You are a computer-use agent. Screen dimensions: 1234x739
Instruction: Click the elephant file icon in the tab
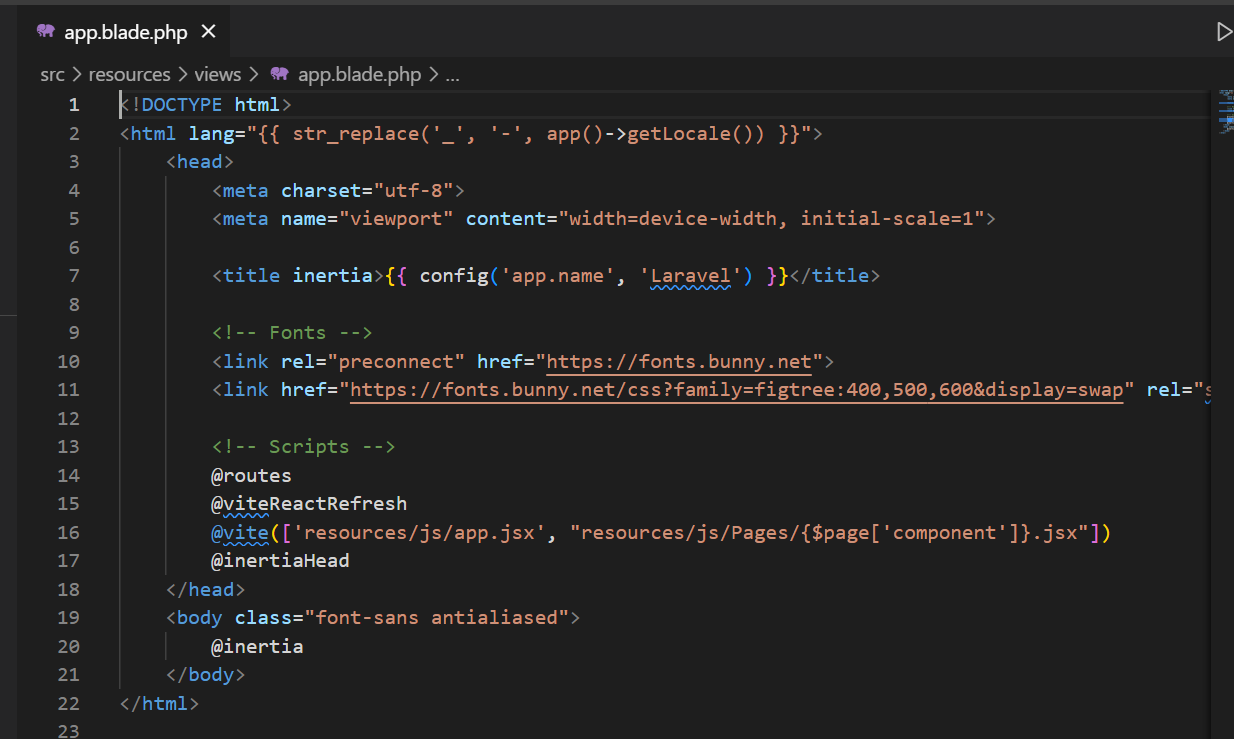pyautogui.click(x=45, y=32)
